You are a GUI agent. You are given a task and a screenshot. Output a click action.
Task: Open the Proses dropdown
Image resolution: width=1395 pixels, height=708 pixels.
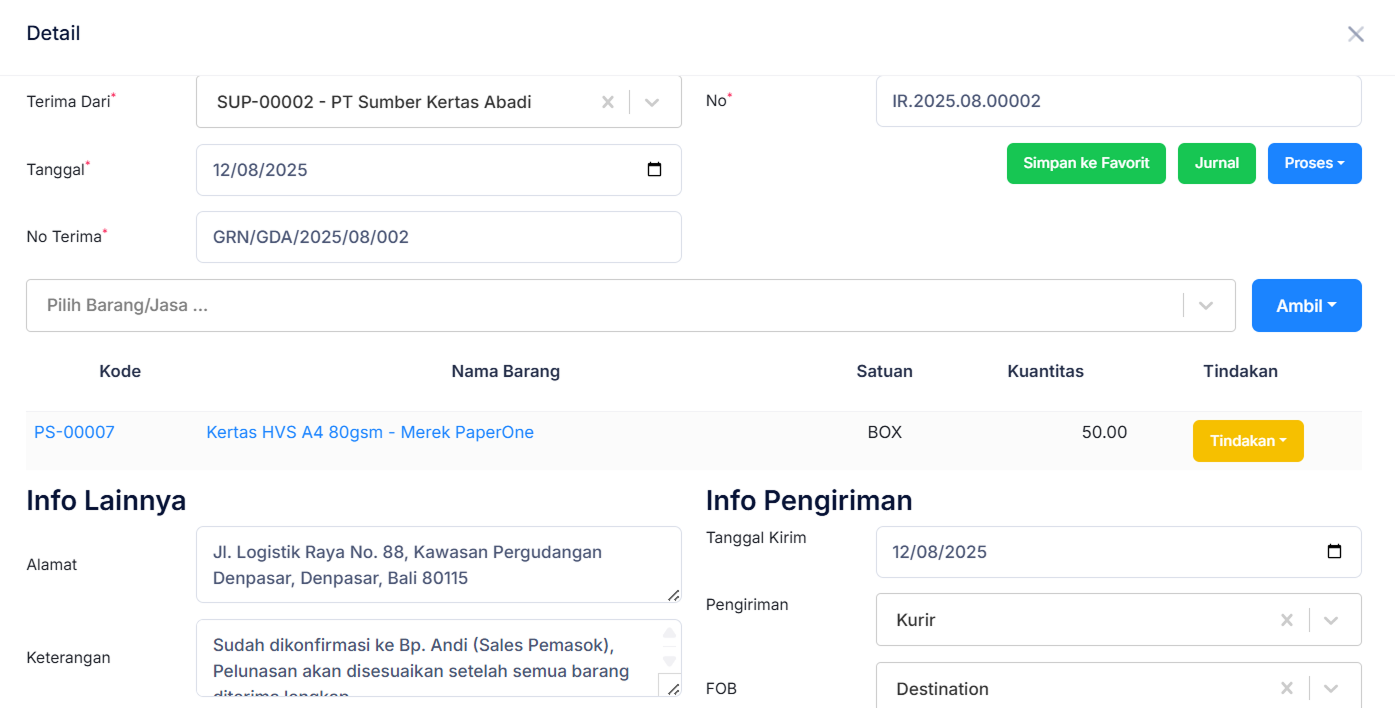1314,163
